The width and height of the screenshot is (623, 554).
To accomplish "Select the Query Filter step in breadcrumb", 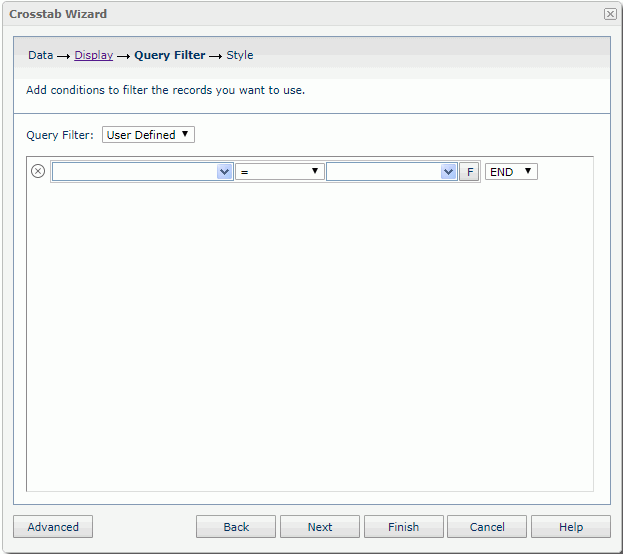I will point(170,55).
